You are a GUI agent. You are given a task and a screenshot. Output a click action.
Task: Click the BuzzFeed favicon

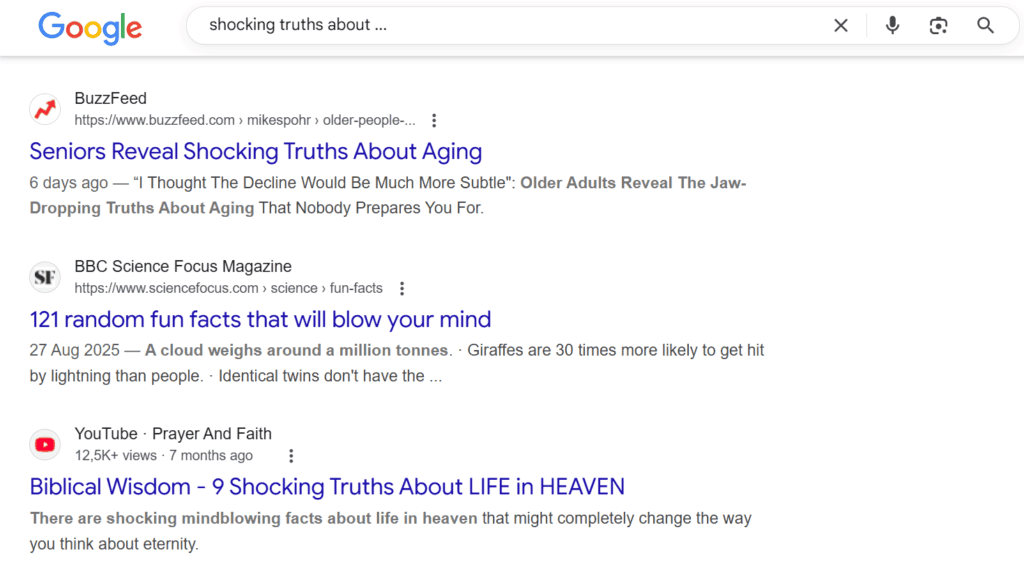45,109
